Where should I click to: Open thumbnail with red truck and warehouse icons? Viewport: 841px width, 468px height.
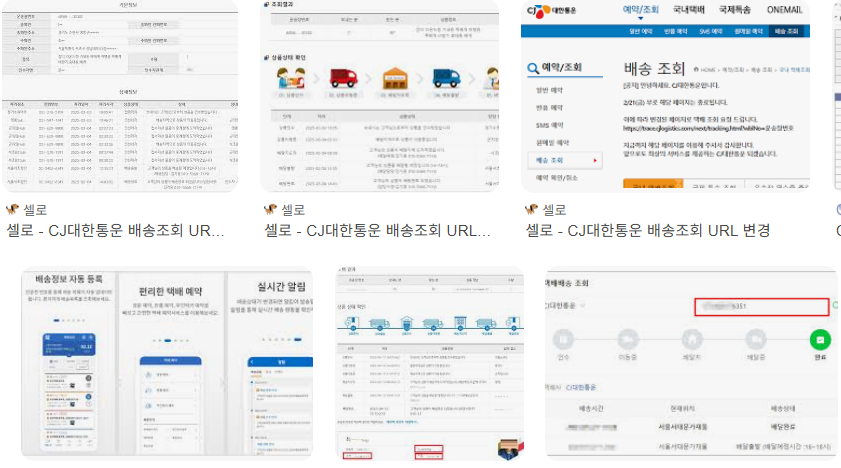tap(379, 94)
